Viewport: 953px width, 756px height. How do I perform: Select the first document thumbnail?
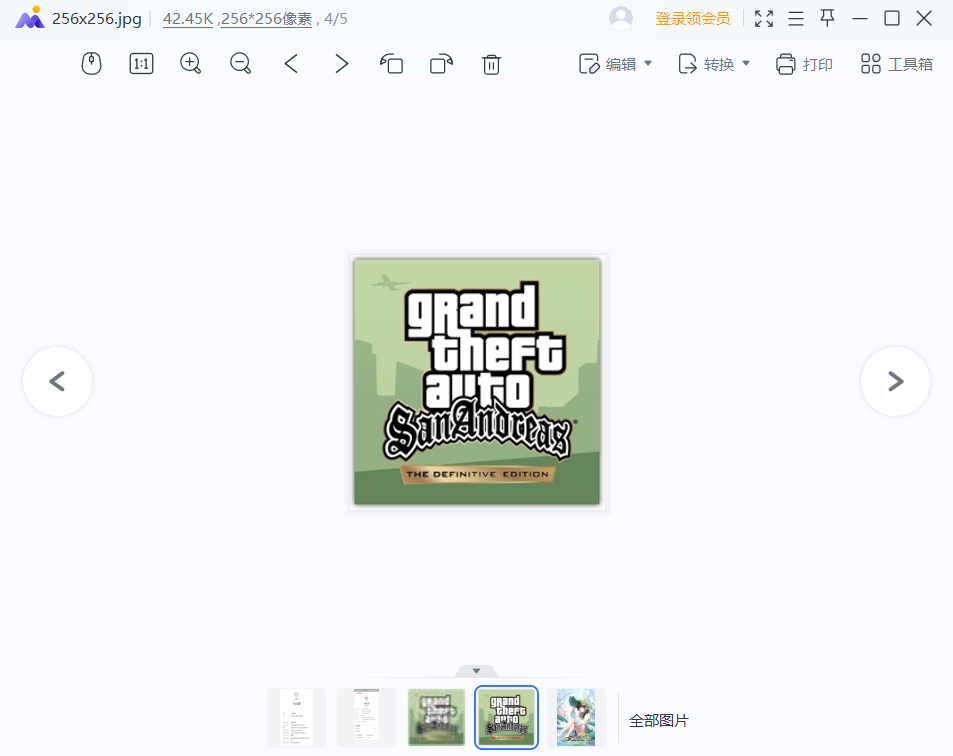(297, 717)
